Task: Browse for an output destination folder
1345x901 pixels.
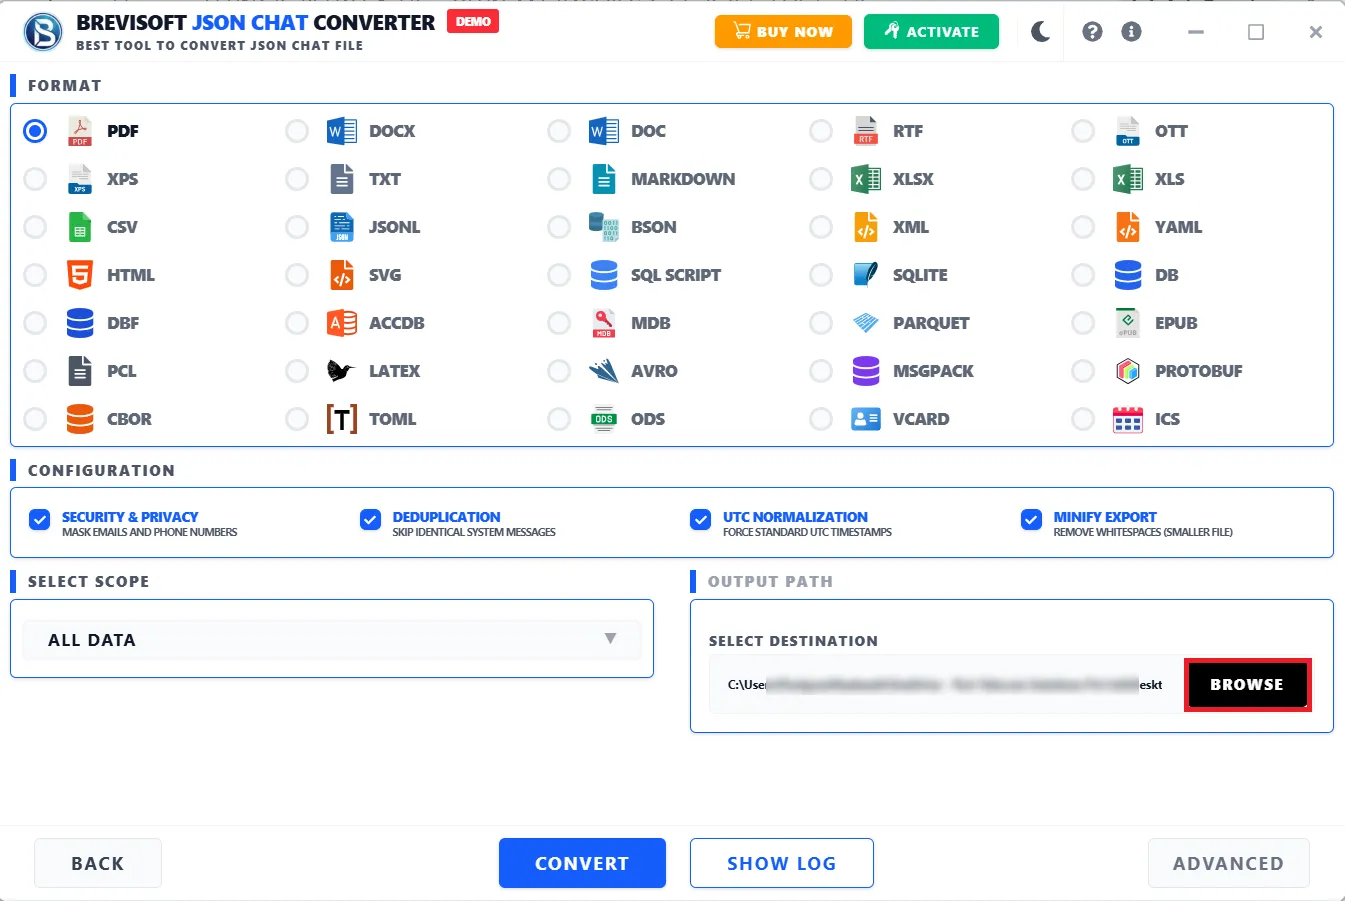Action: (1247, 685)
